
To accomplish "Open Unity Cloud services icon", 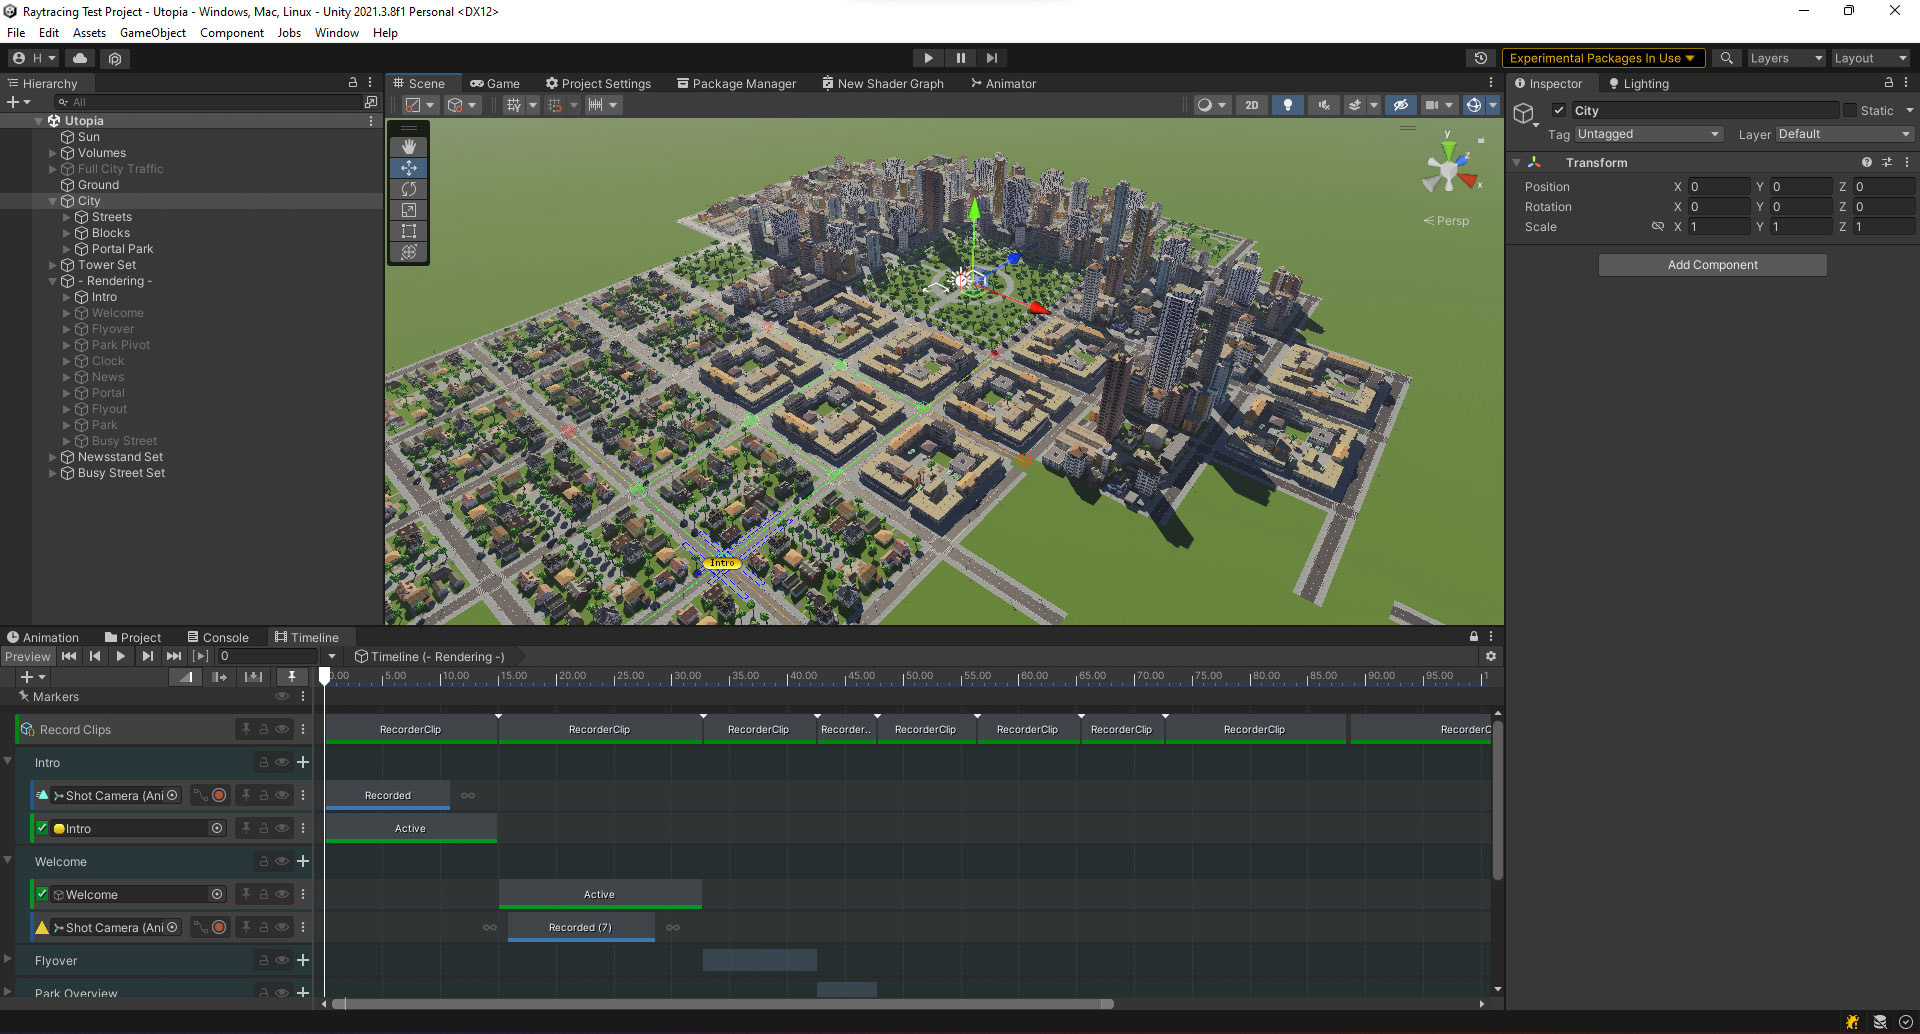I will coord(80,58).
